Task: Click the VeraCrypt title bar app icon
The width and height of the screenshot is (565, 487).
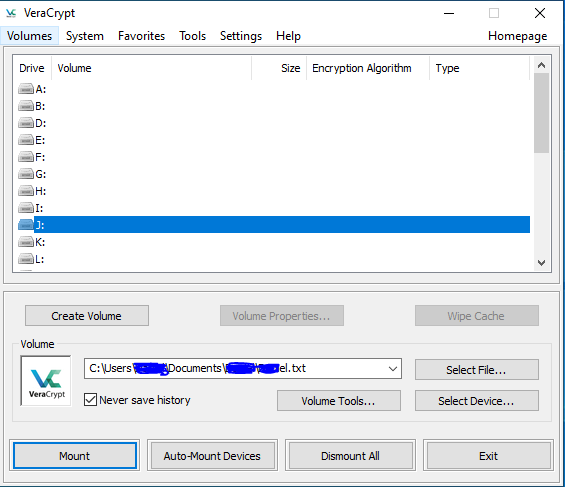Action: 11,13
